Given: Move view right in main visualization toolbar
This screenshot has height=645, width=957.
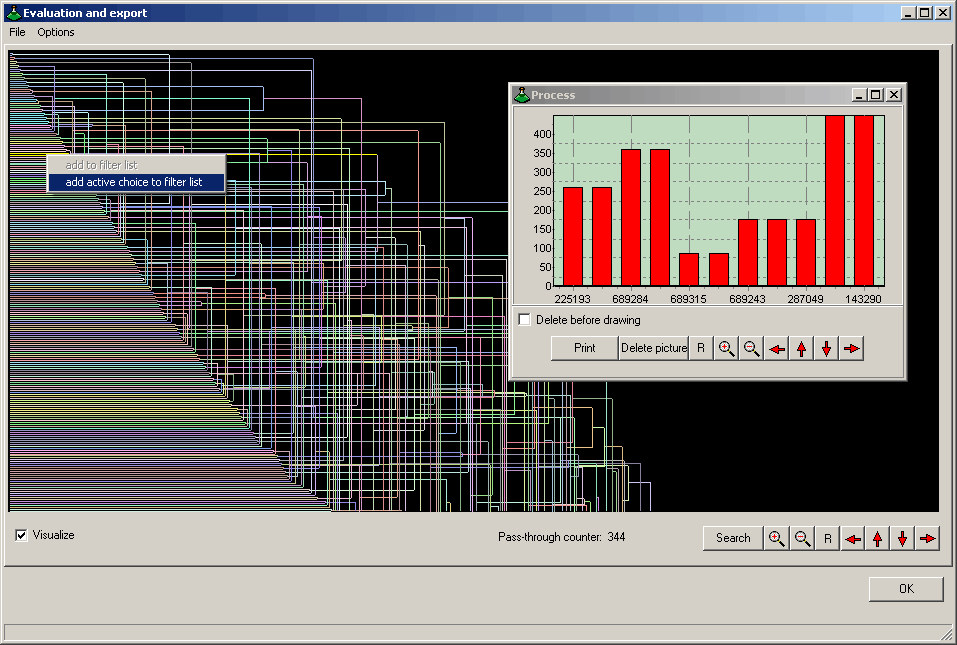Looking at the screenshot, I should [x=928, y=538].
